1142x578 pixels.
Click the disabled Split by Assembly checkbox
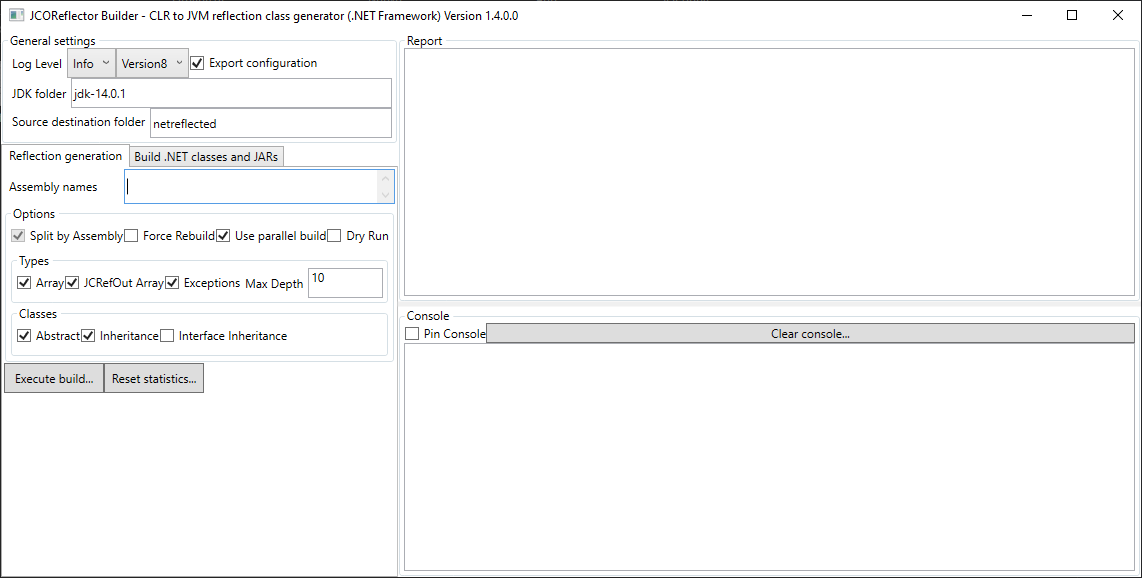(x=18, y=236)
